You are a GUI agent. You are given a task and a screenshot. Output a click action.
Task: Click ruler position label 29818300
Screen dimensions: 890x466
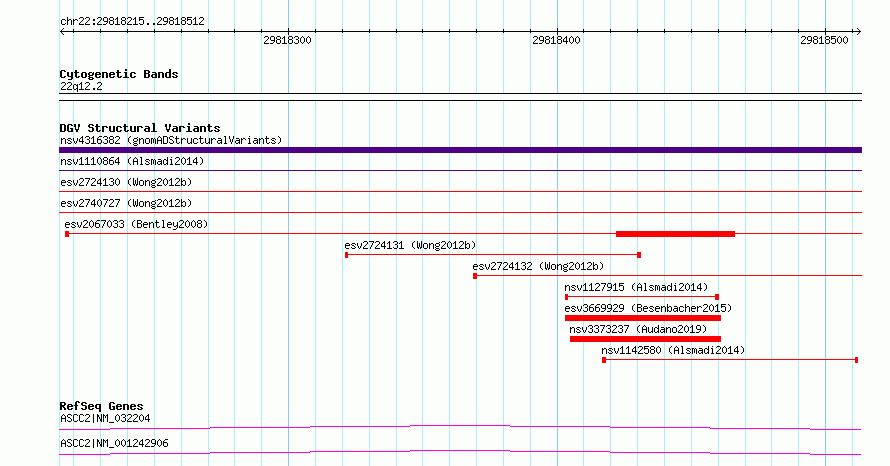pos(287,40)
